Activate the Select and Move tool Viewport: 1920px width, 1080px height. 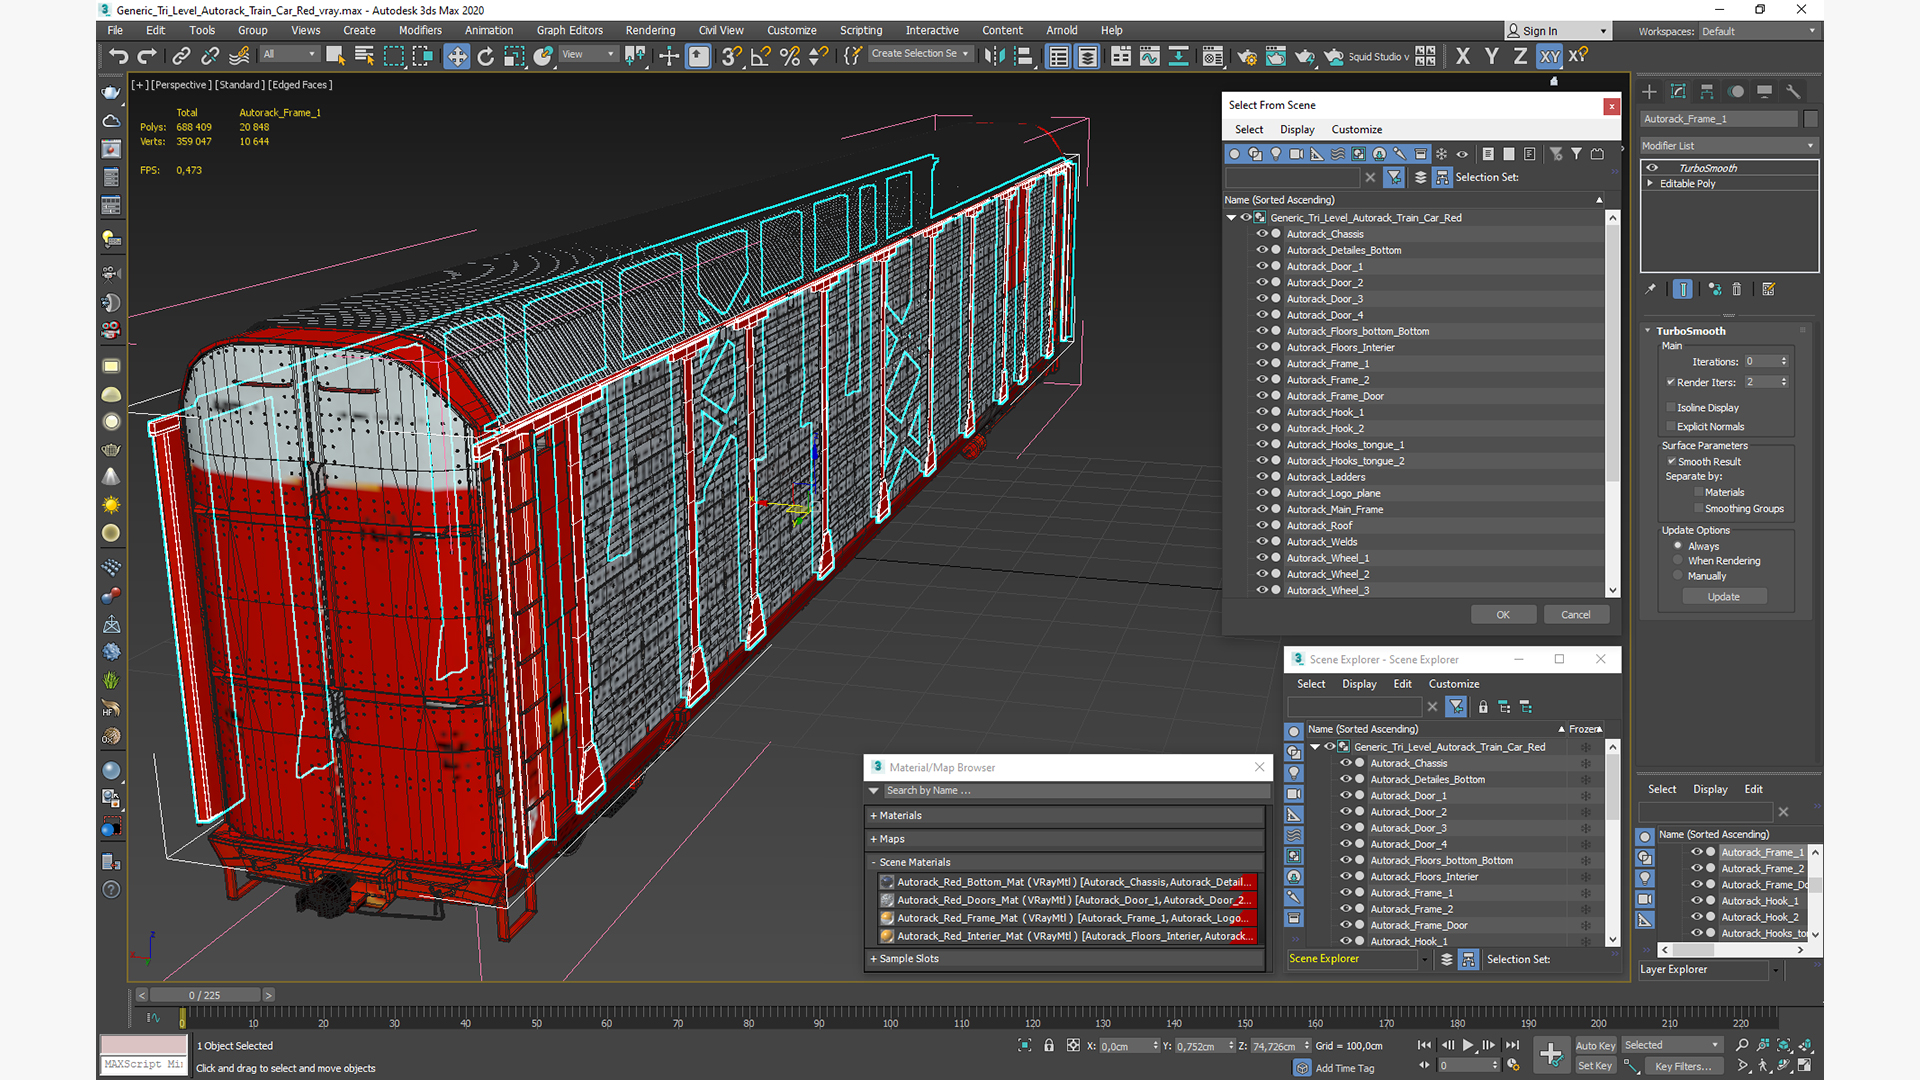coord(457,56)
